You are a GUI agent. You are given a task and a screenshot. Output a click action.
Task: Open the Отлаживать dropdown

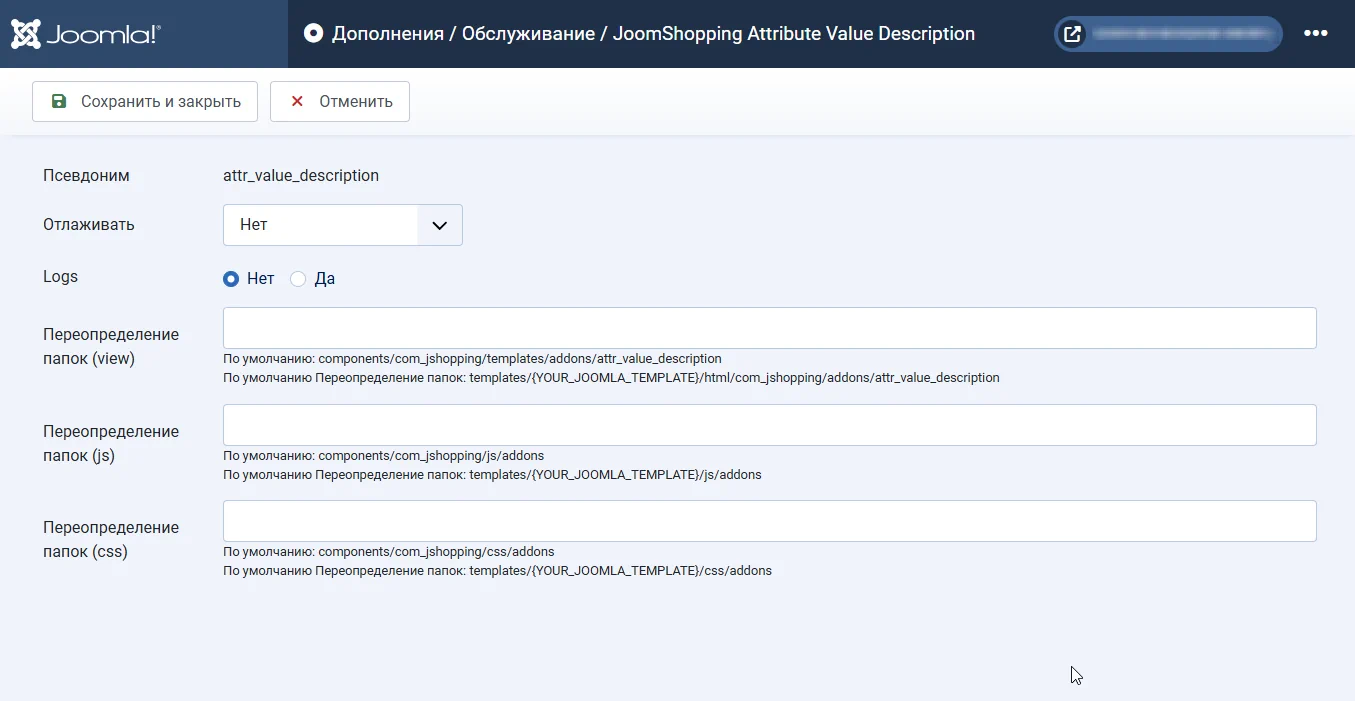343,225
